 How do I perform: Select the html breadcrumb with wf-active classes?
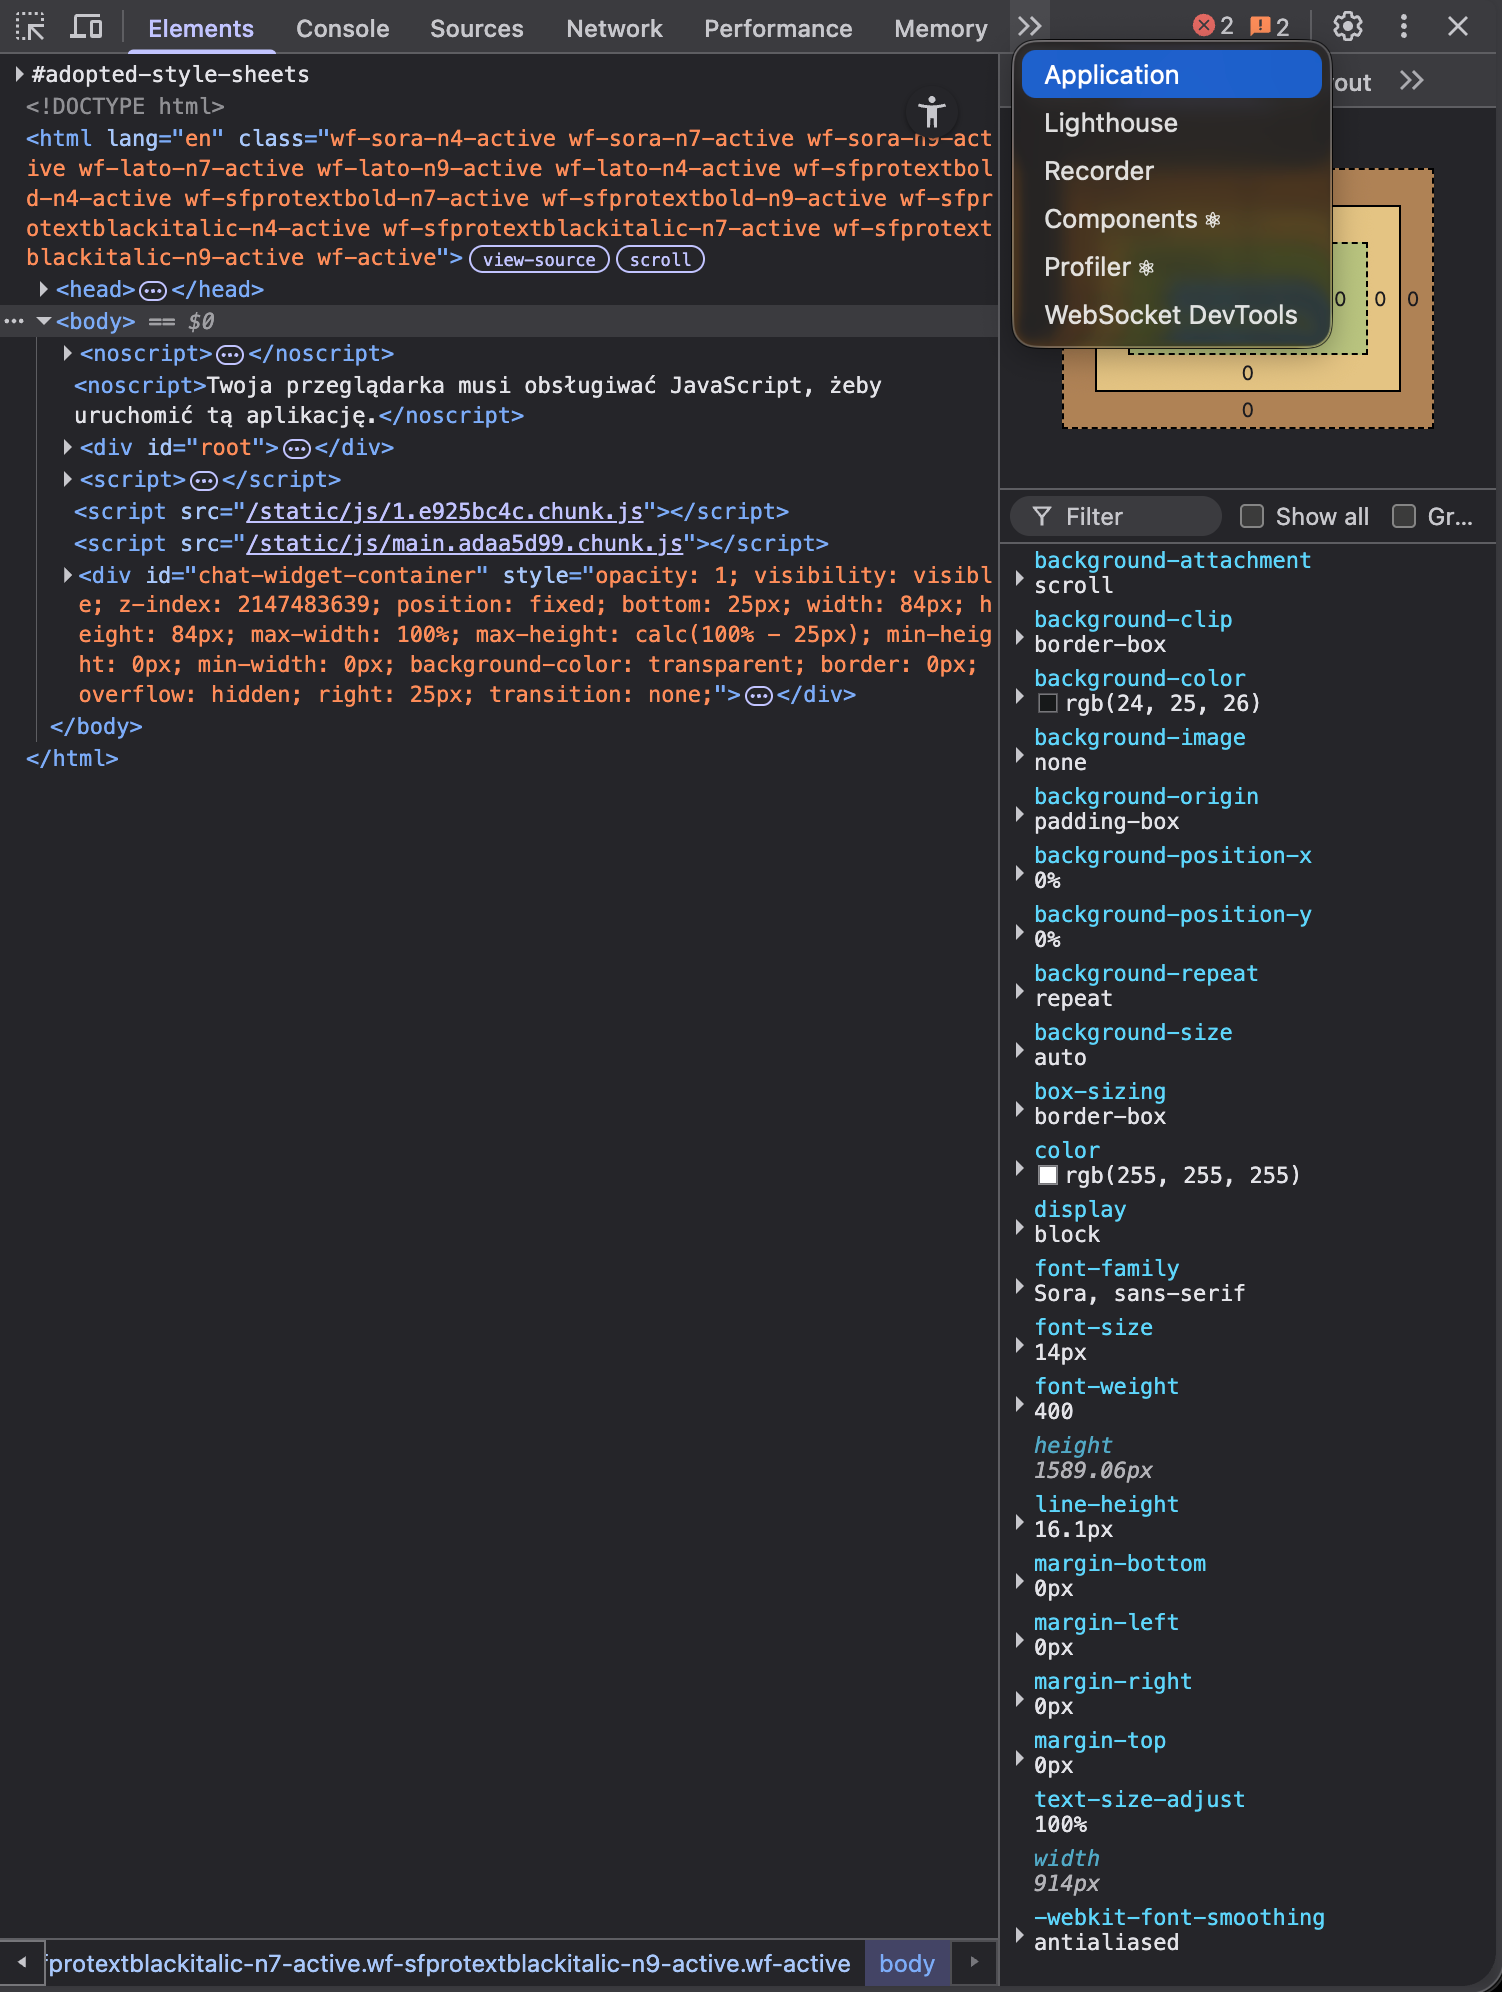tap(450, 1964)
